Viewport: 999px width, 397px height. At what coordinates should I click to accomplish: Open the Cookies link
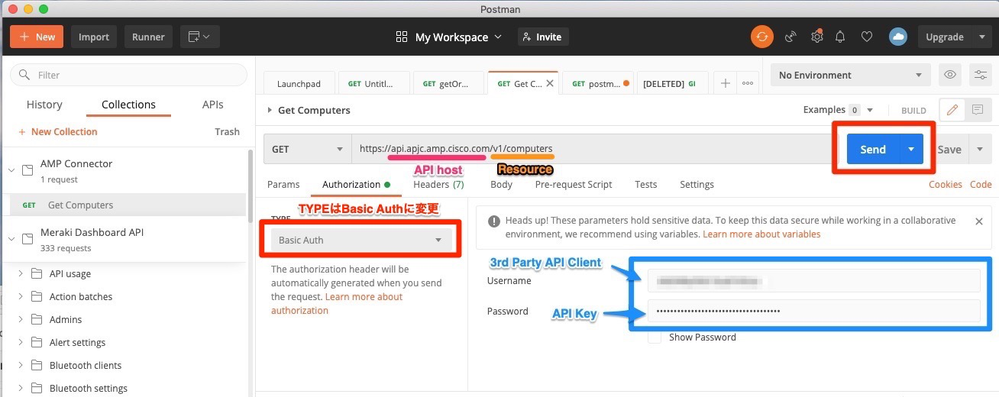pos(945,184)
